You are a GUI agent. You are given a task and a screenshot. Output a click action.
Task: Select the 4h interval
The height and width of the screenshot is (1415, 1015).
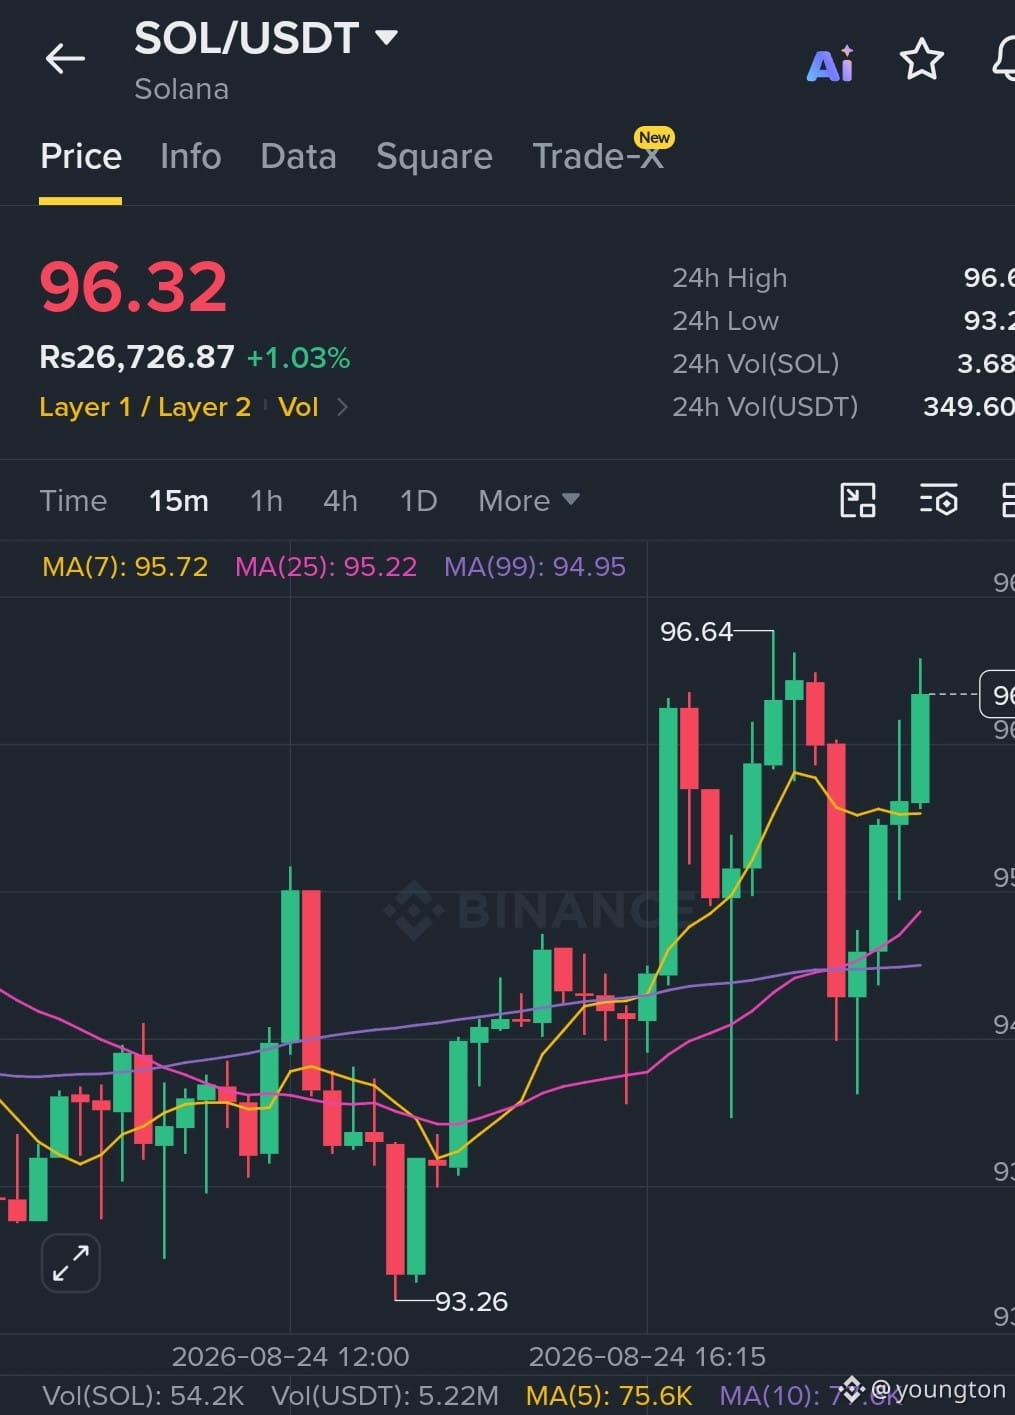(x=340, y=500)
